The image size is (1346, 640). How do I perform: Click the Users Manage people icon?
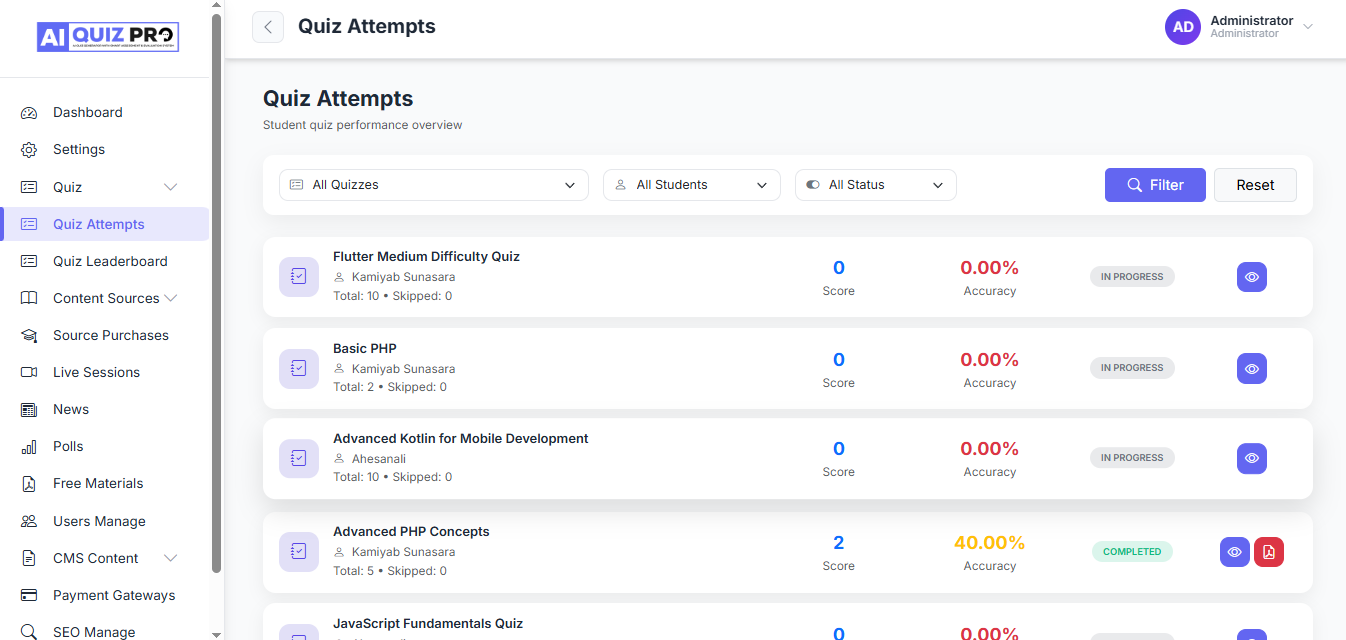(29, 521)
